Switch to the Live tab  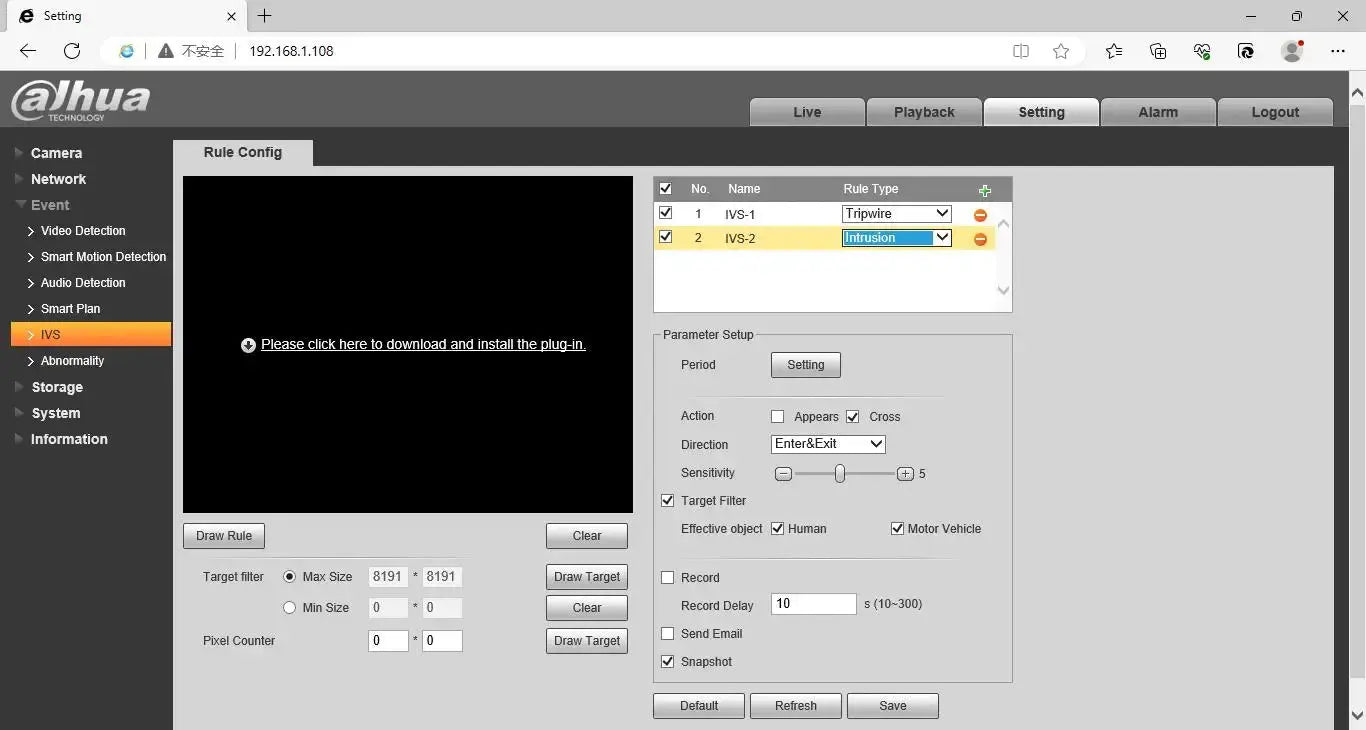click(x=807, y=112)
